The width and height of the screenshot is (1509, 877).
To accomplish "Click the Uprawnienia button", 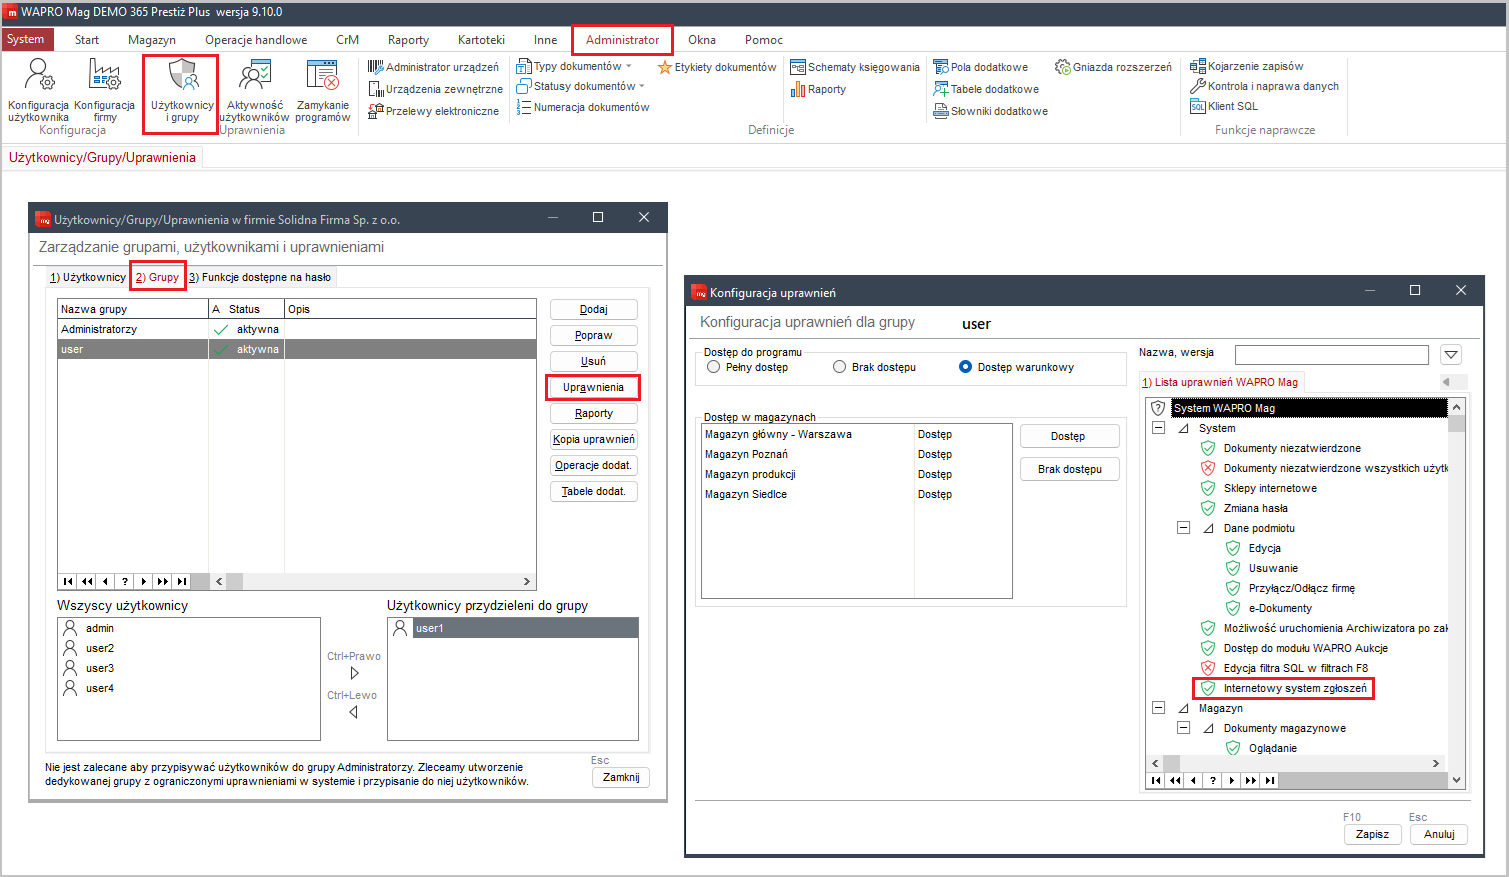I will (x=593, y=387).
